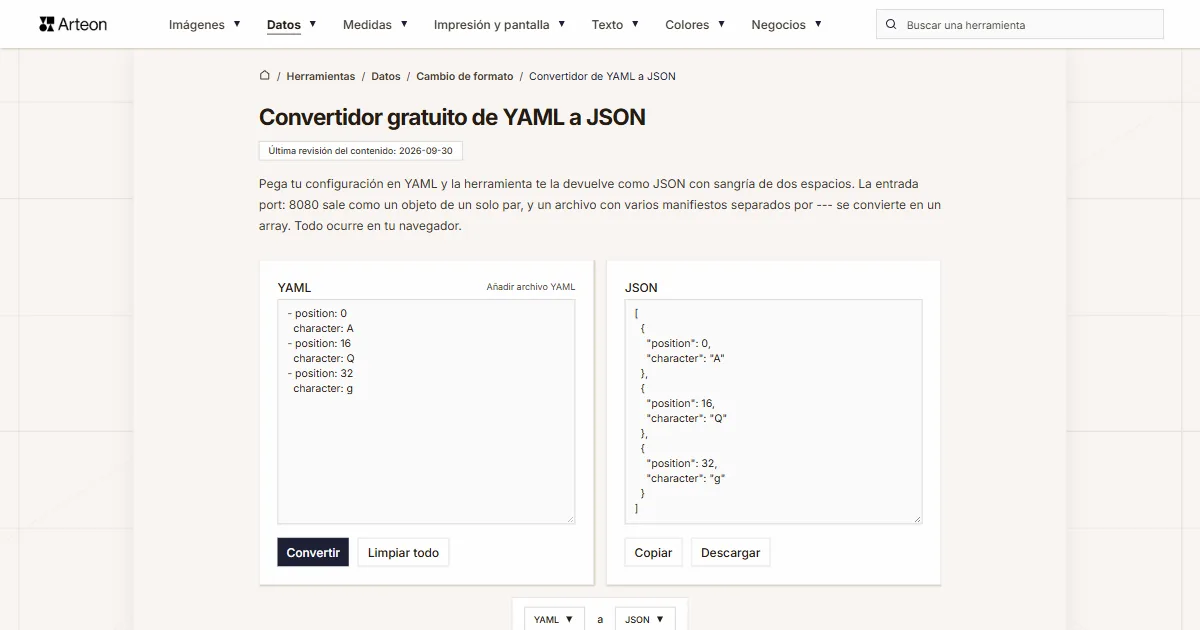Click the home icon in breadcrumb

[265, 75]
